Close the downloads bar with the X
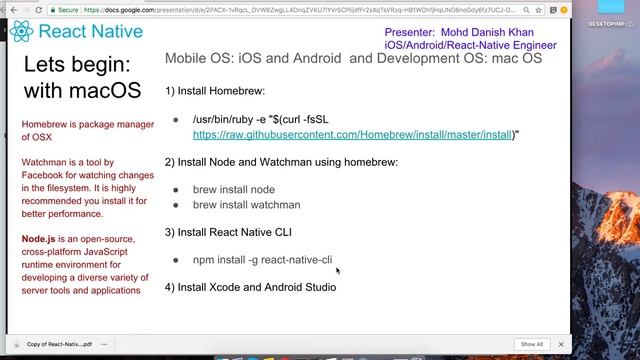Viewport: 640px width, 360px height. [561, 344]
